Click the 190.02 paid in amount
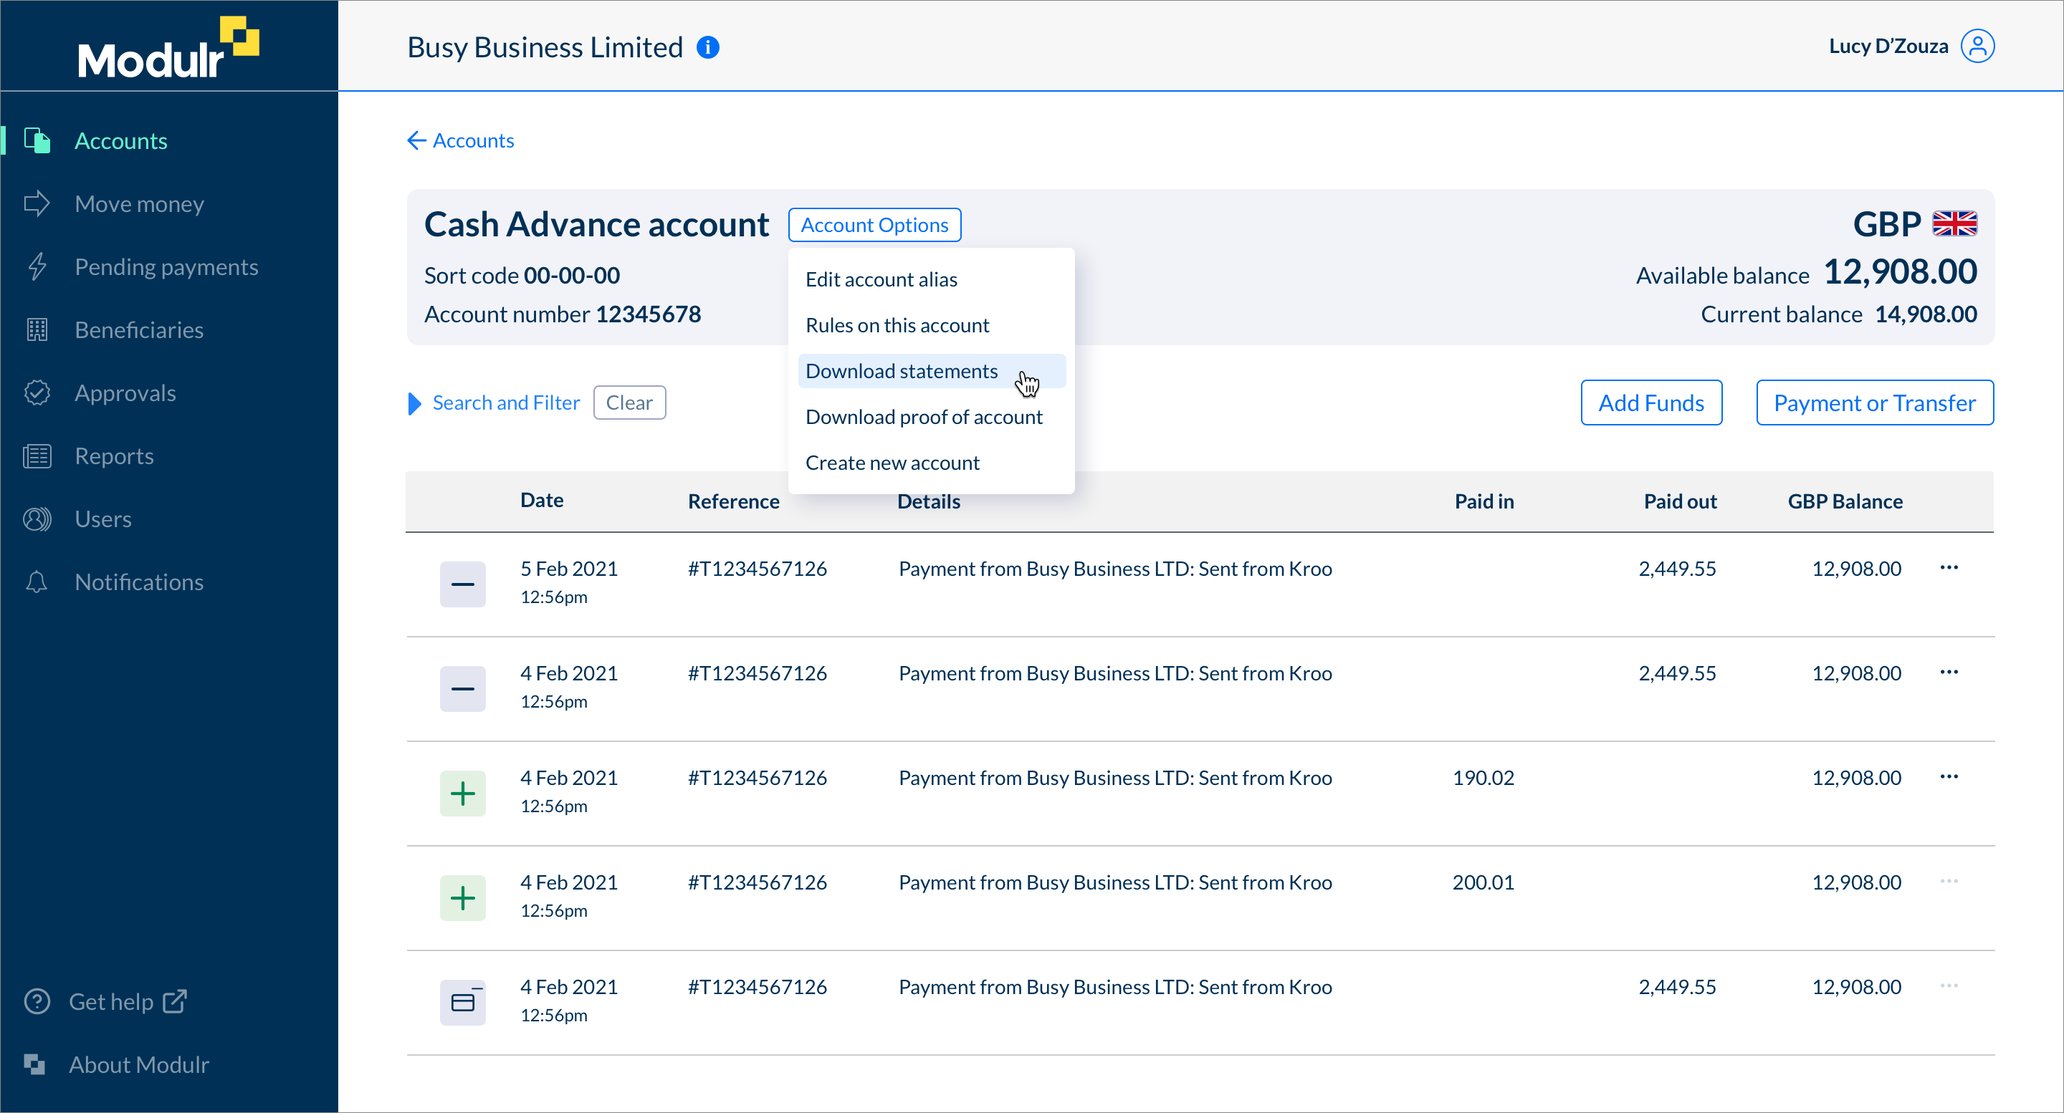2064x1113 pixels. (1483, 778)
